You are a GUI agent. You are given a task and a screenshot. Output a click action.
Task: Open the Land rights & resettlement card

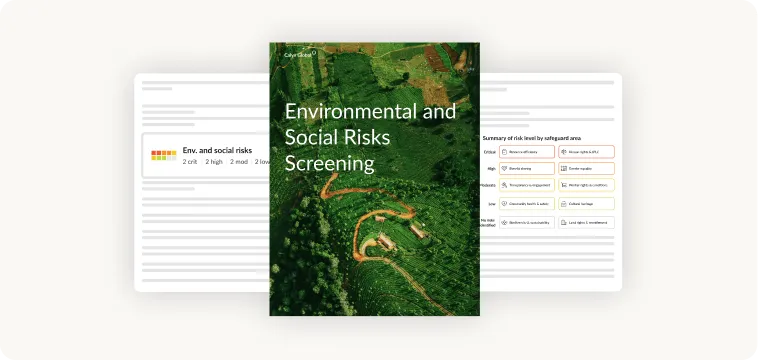pos(586,223)
